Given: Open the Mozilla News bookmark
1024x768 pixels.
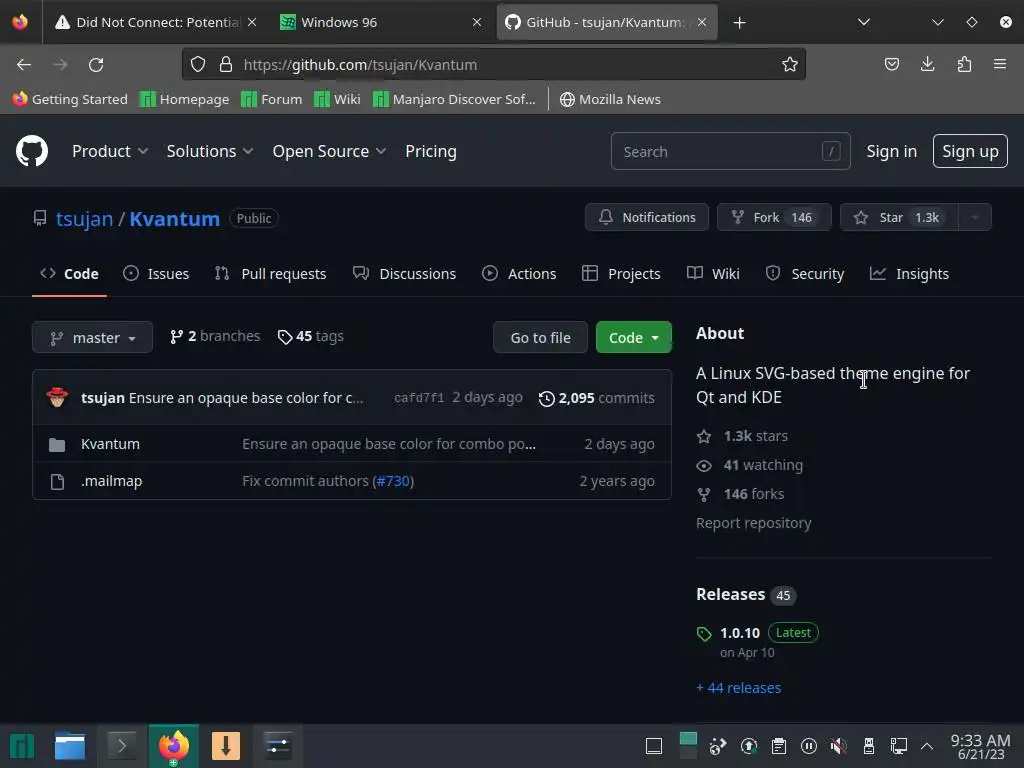Looking at the screenshot, I should pos(611,99).
